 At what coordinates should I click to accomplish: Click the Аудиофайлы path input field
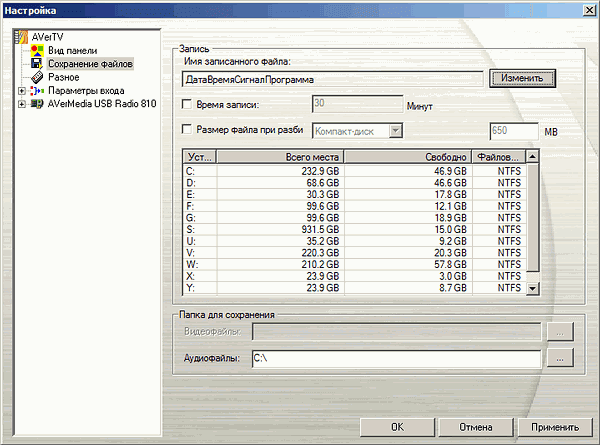click(x=397, y=359)
